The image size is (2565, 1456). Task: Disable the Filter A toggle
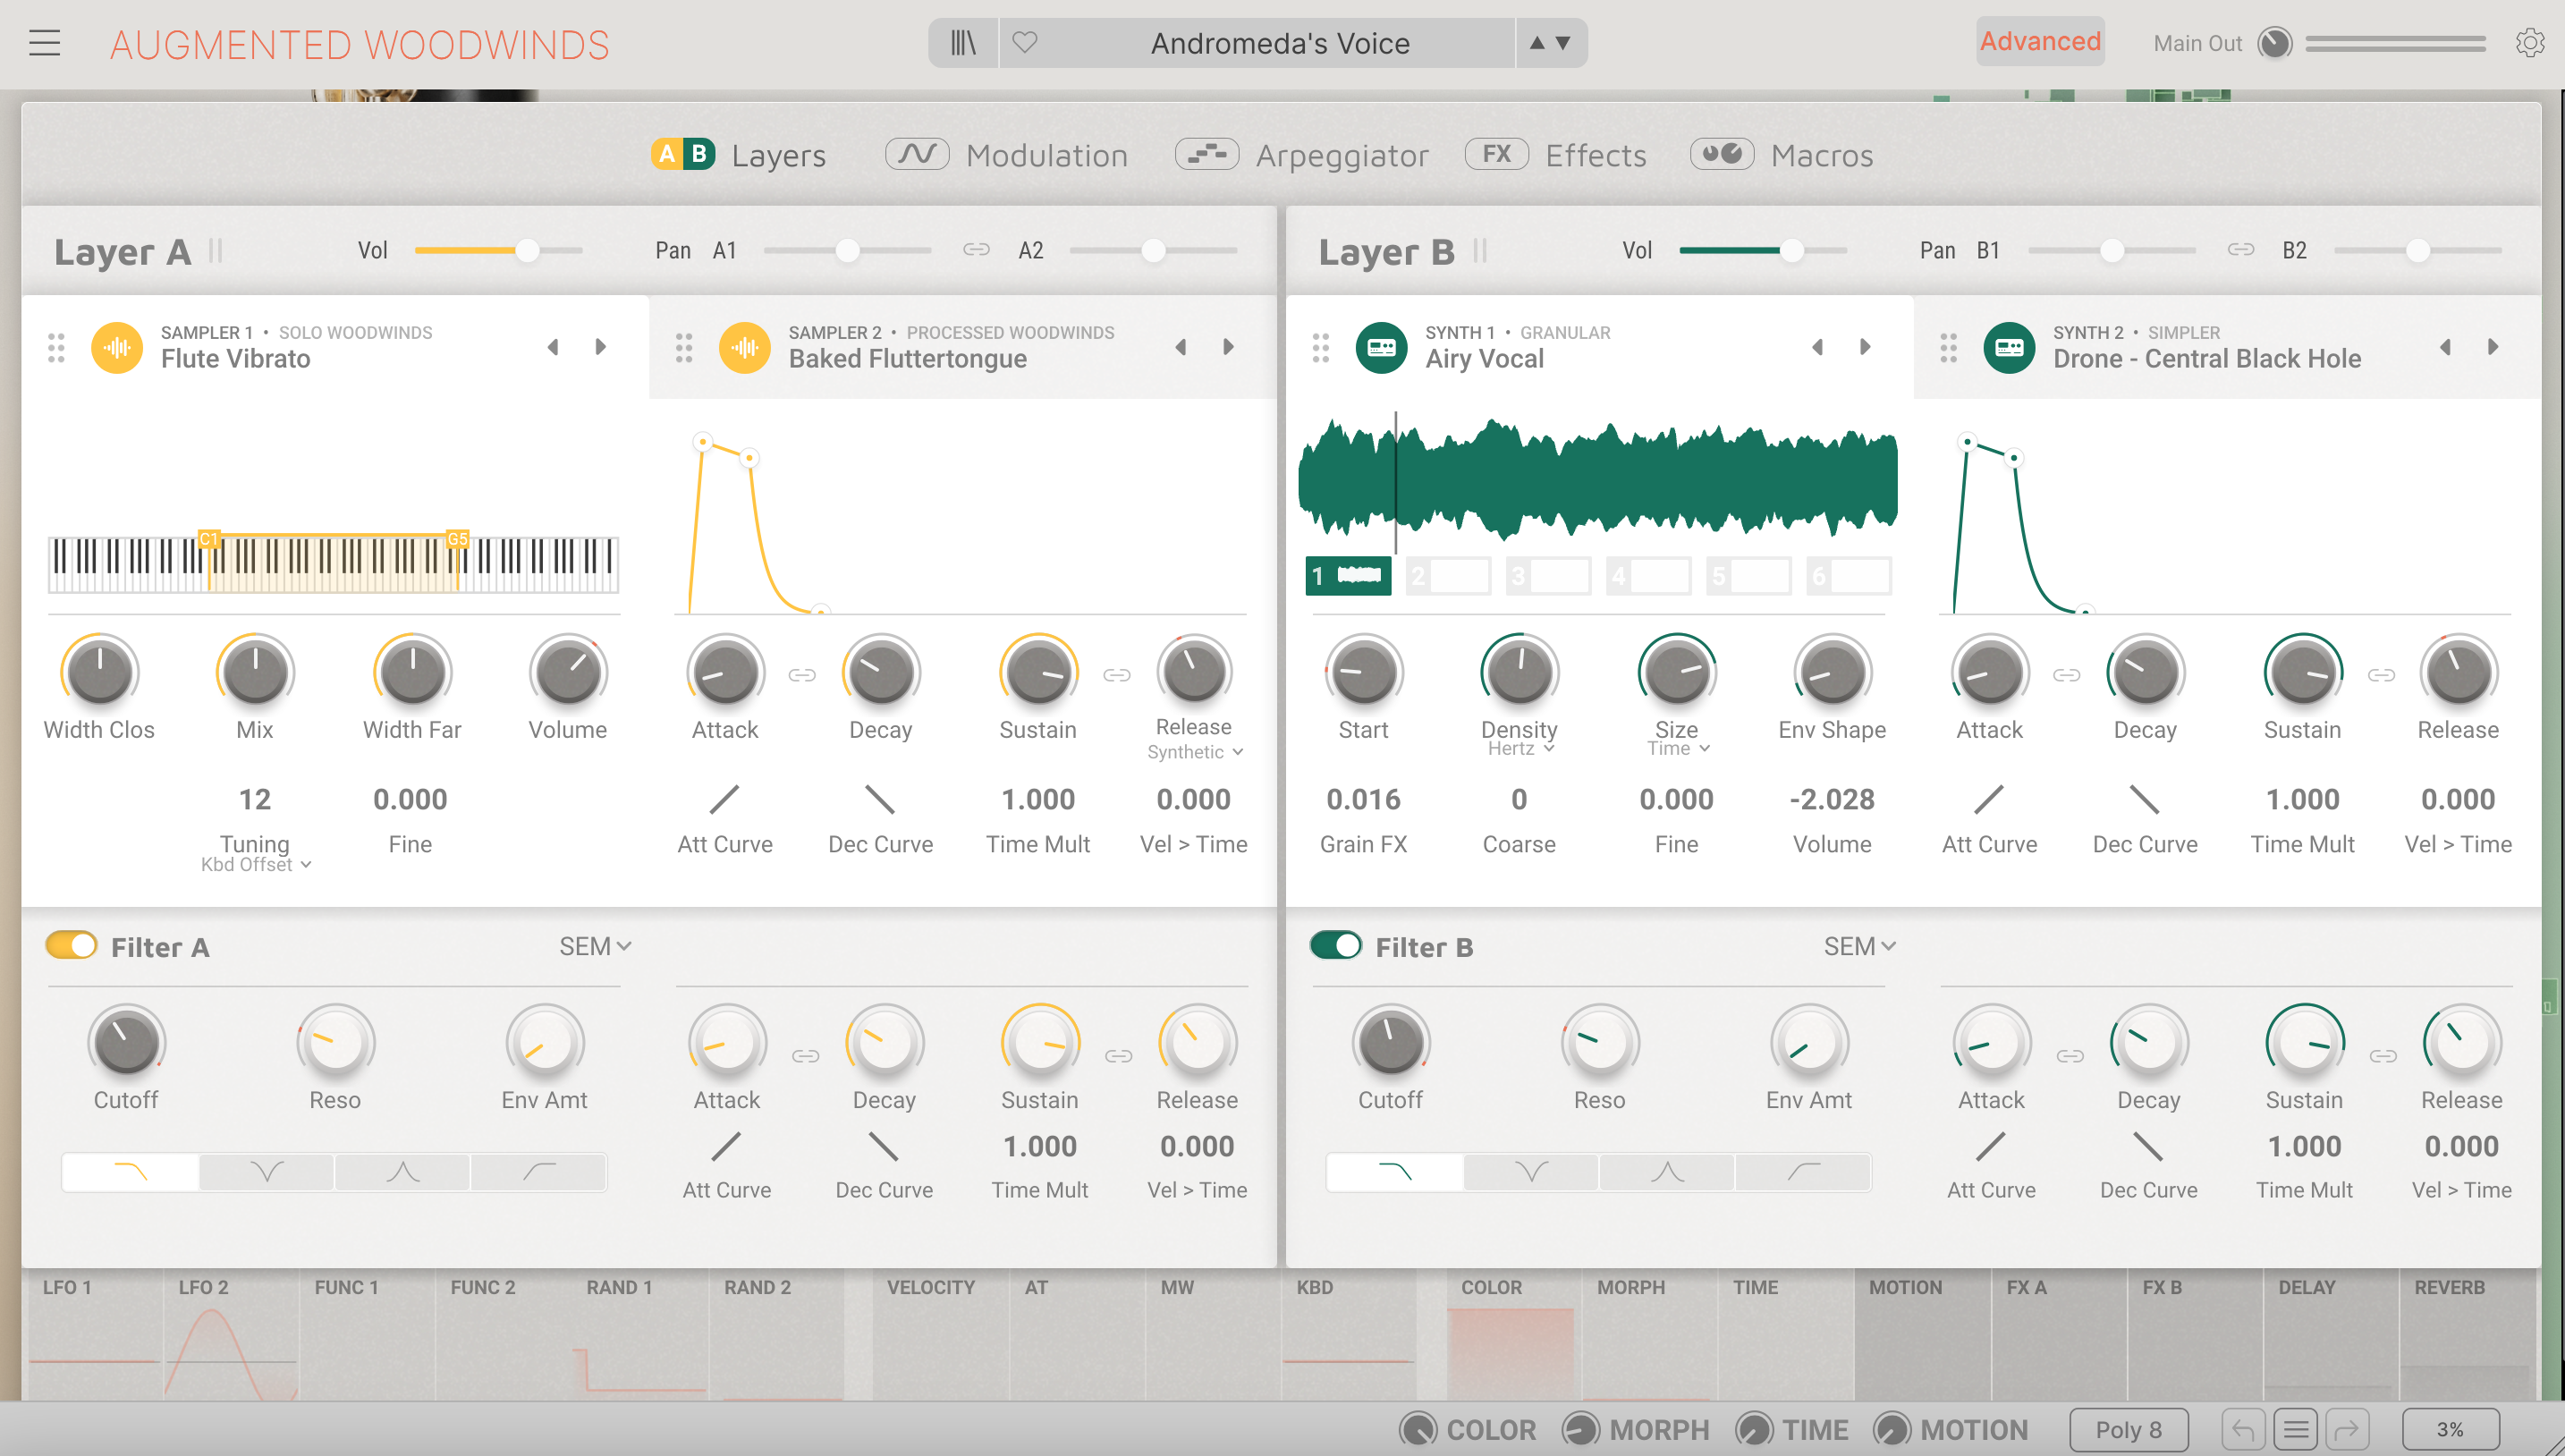click(x=71, y=946)
